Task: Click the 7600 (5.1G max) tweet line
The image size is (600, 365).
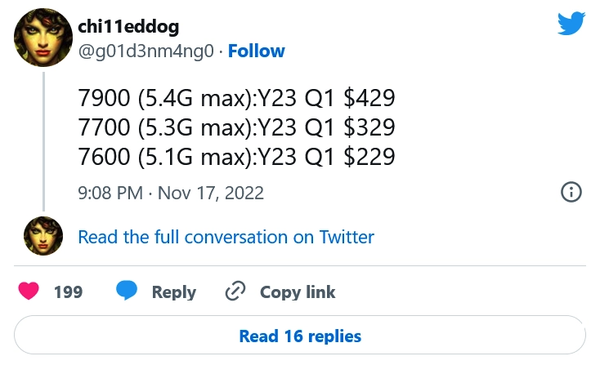Action: (236, 157)
